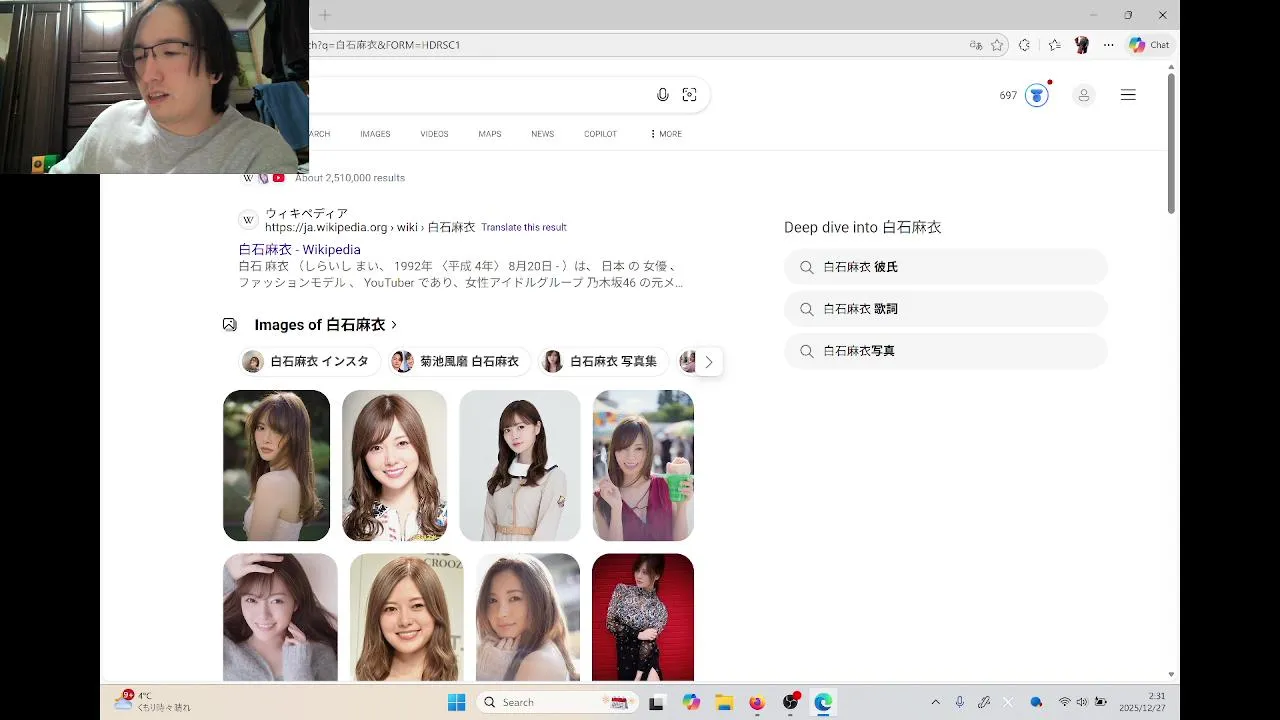This screenshot has width=1280, height=720.
Task: Switch to the MAPS search tab
Action: 489,134
